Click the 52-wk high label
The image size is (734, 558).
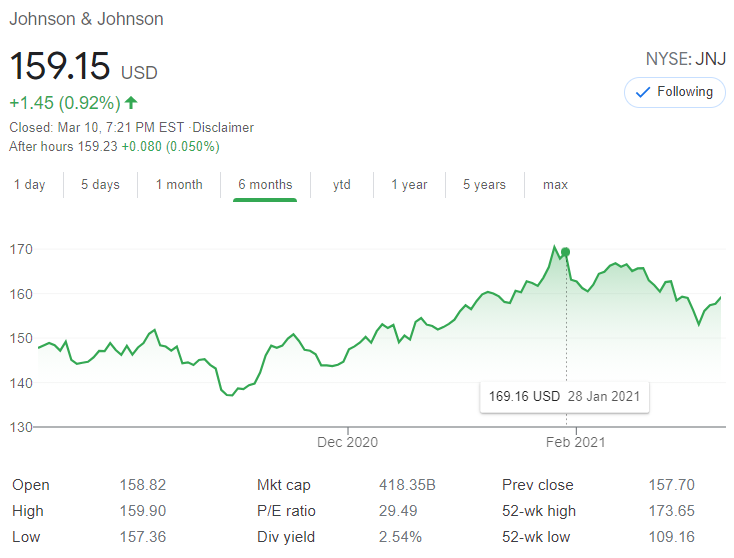click(x=539, y=511)
